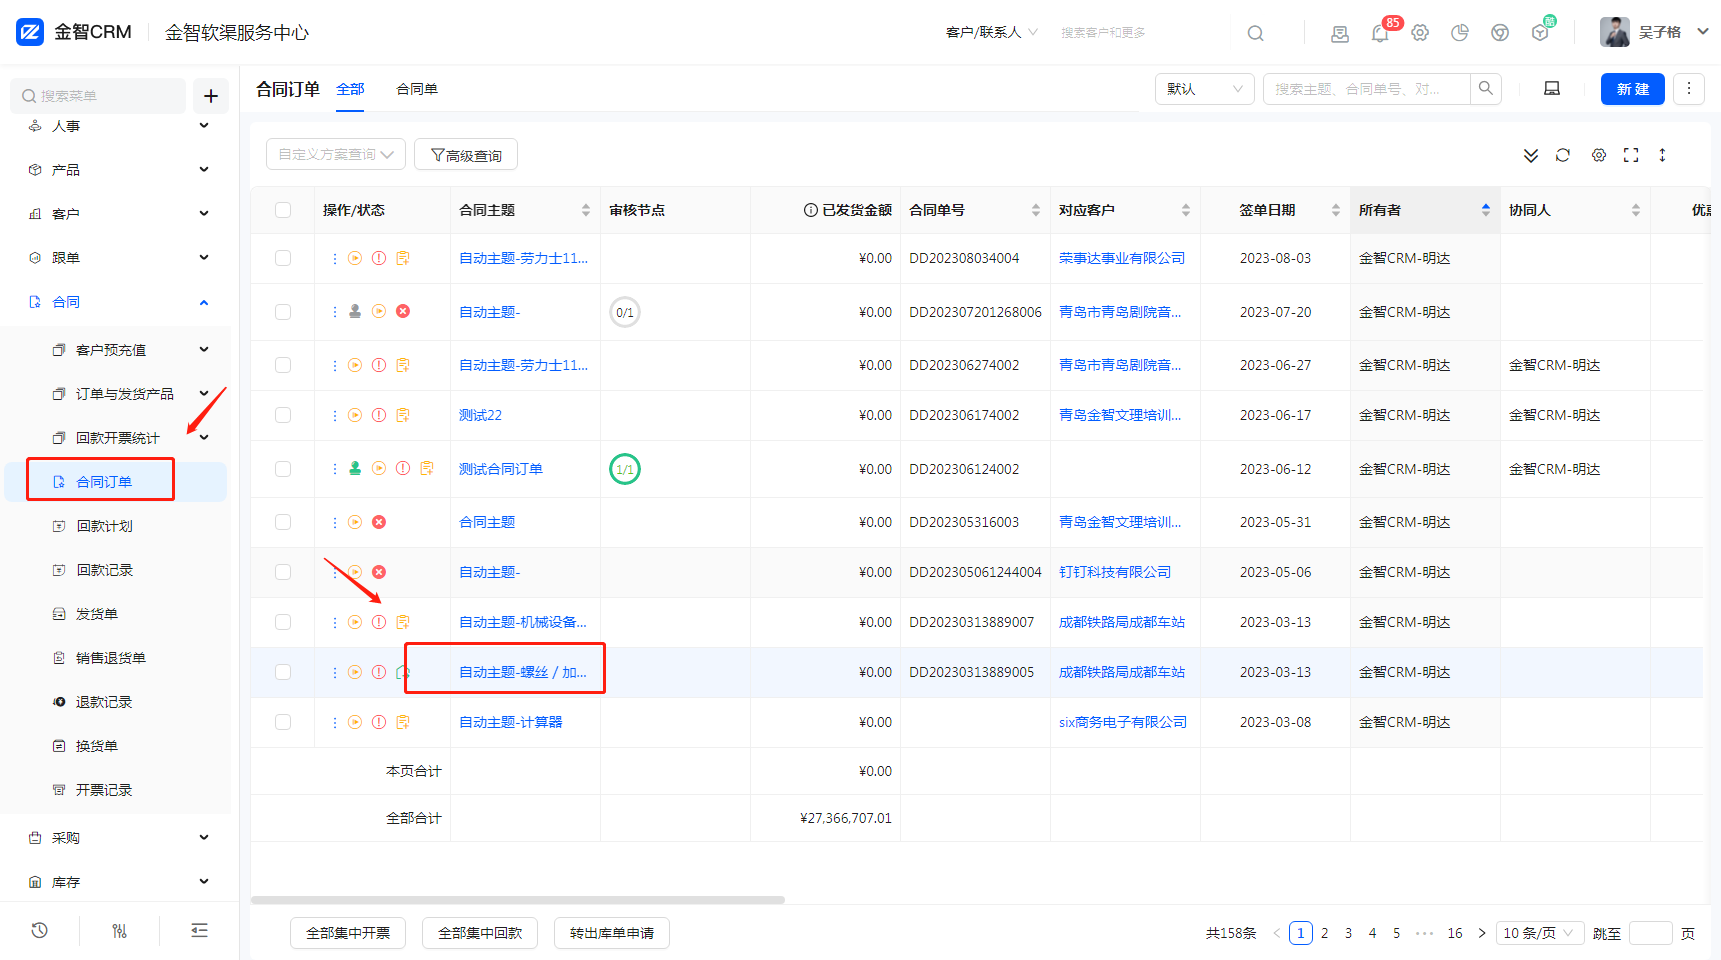Viewport: 1721px width, 960px height.
Task: Collapse sidebar with bottom menu-fold icon
Action: click(x=200, y=931)
